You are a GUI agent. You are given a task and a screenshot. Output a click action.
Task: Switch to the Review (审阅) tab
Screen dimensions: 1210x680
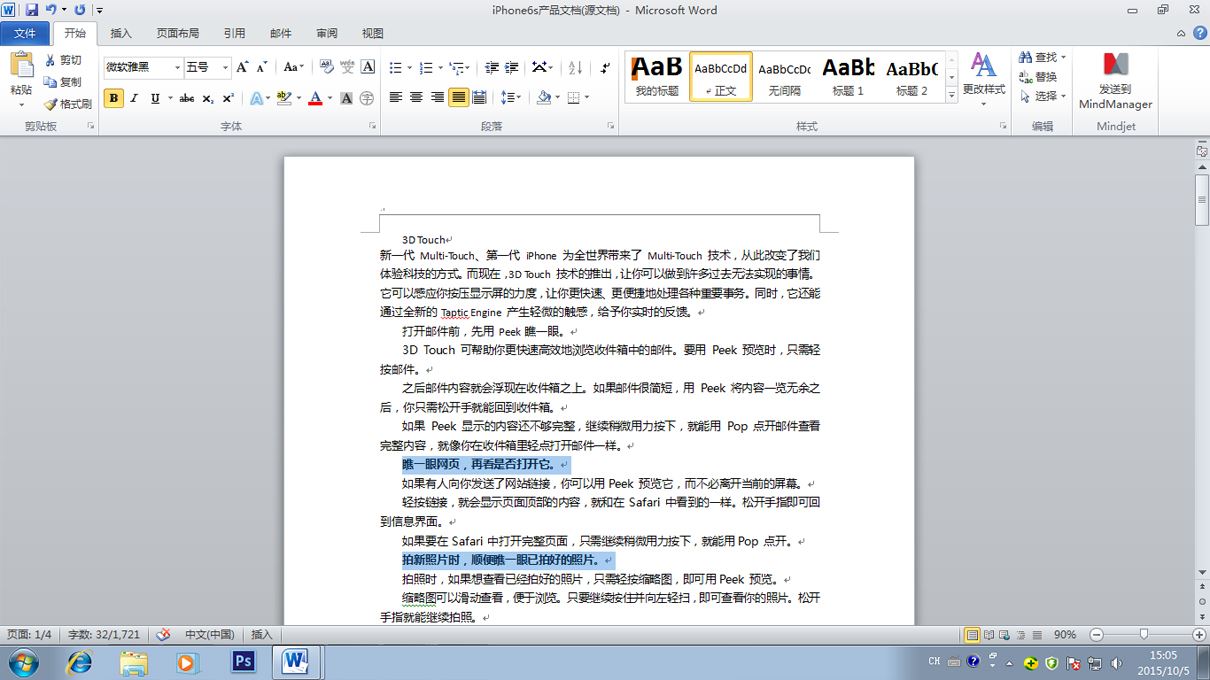[327, 33]
